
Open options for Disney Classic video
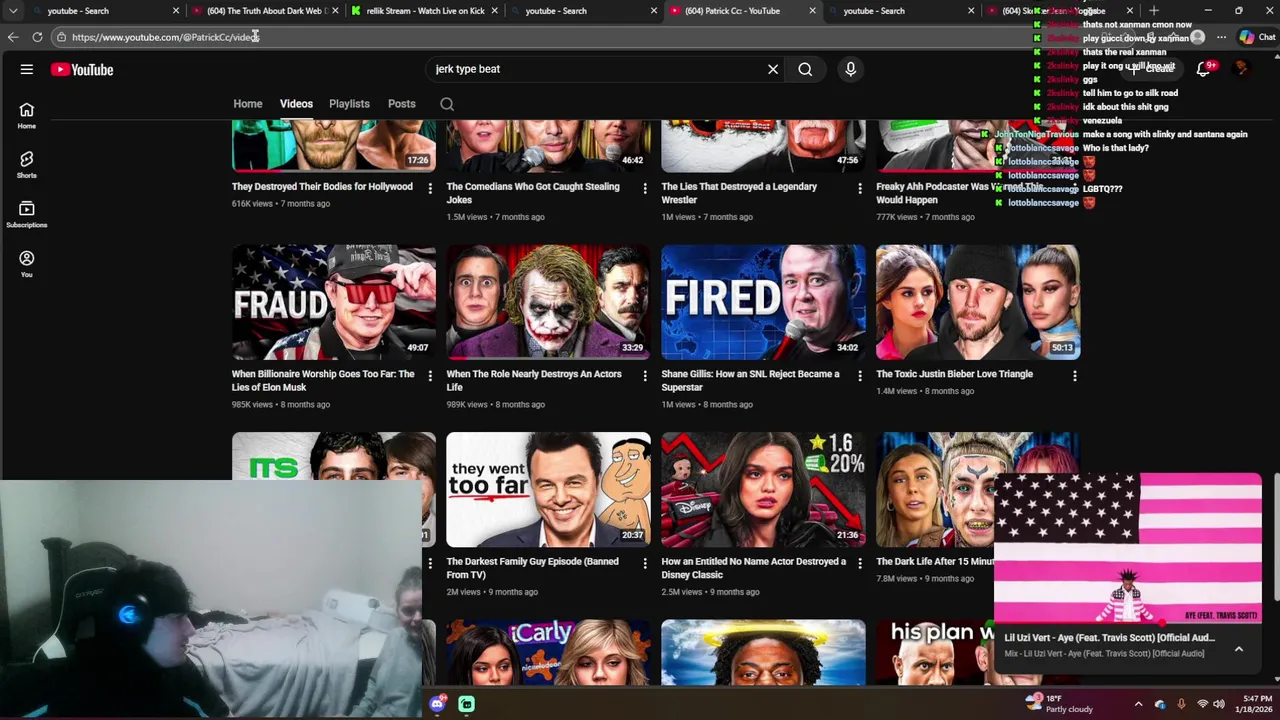(860, 563)
